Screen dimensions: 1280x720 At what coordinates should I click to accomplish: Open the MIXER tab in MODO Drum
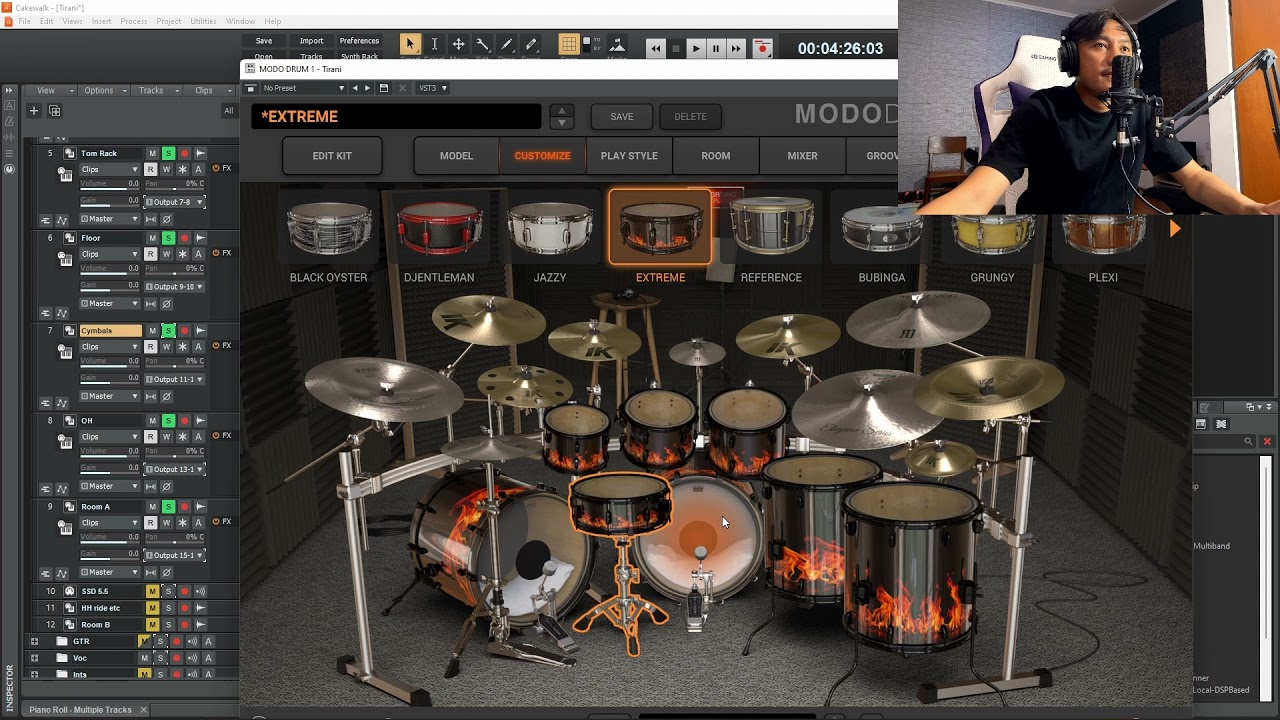click(x=802, y=156)
